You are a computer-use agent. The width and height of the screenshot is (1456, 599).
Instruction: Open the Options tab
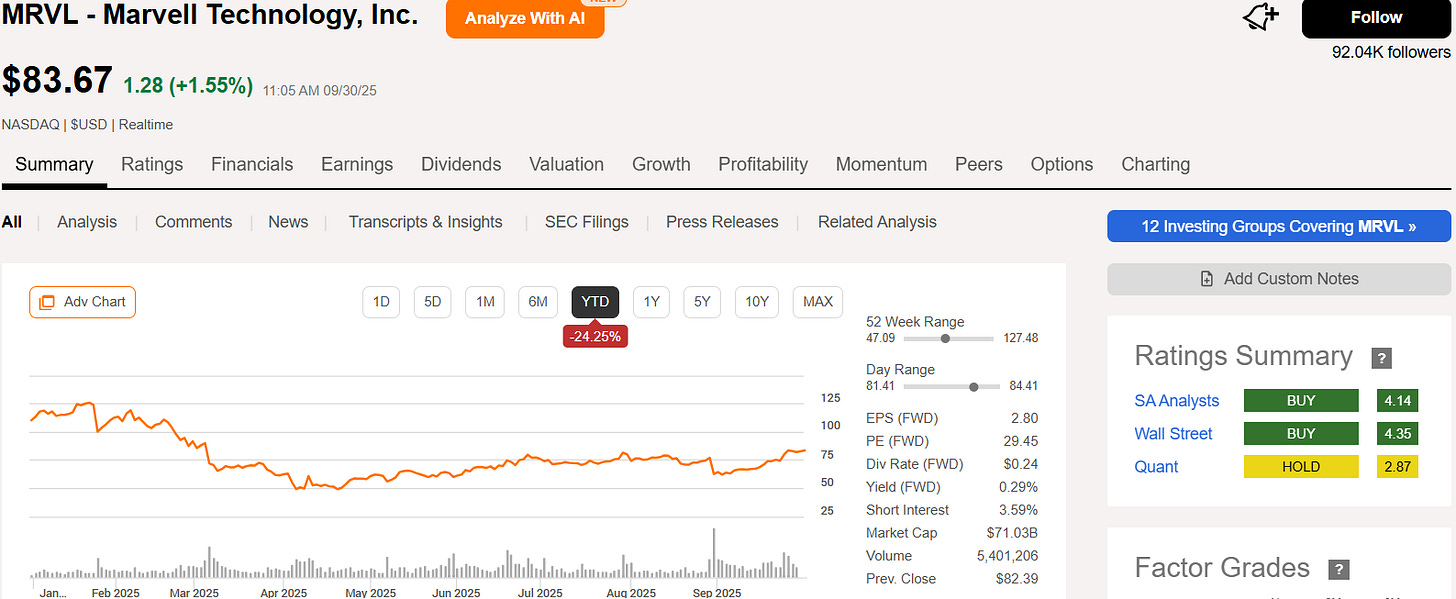(1062, 164)
